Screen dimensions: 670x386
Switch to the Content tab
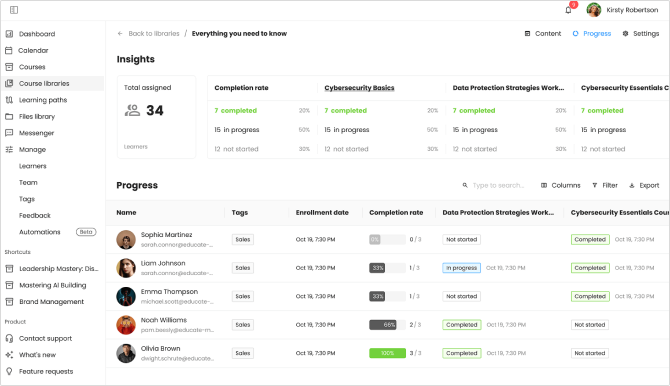click(x=543, y=33)
